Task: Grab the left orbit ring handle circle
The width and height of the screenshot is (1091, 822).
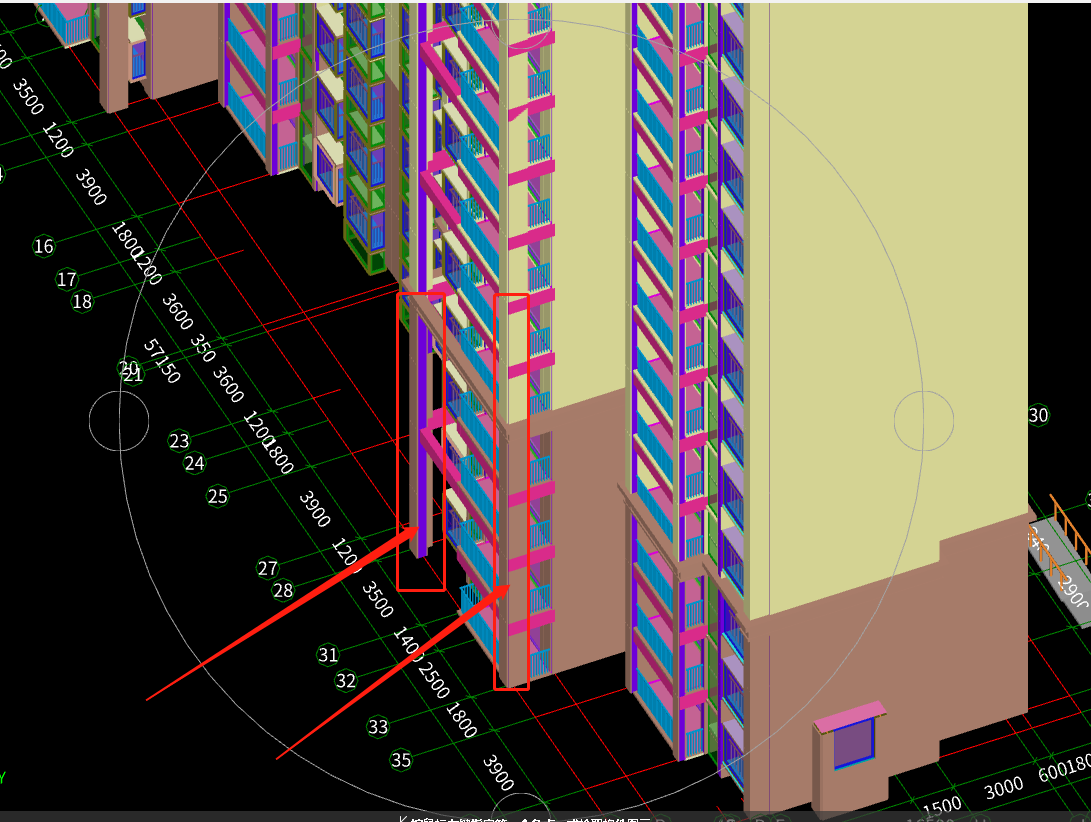Action: [x=119, y=421]
